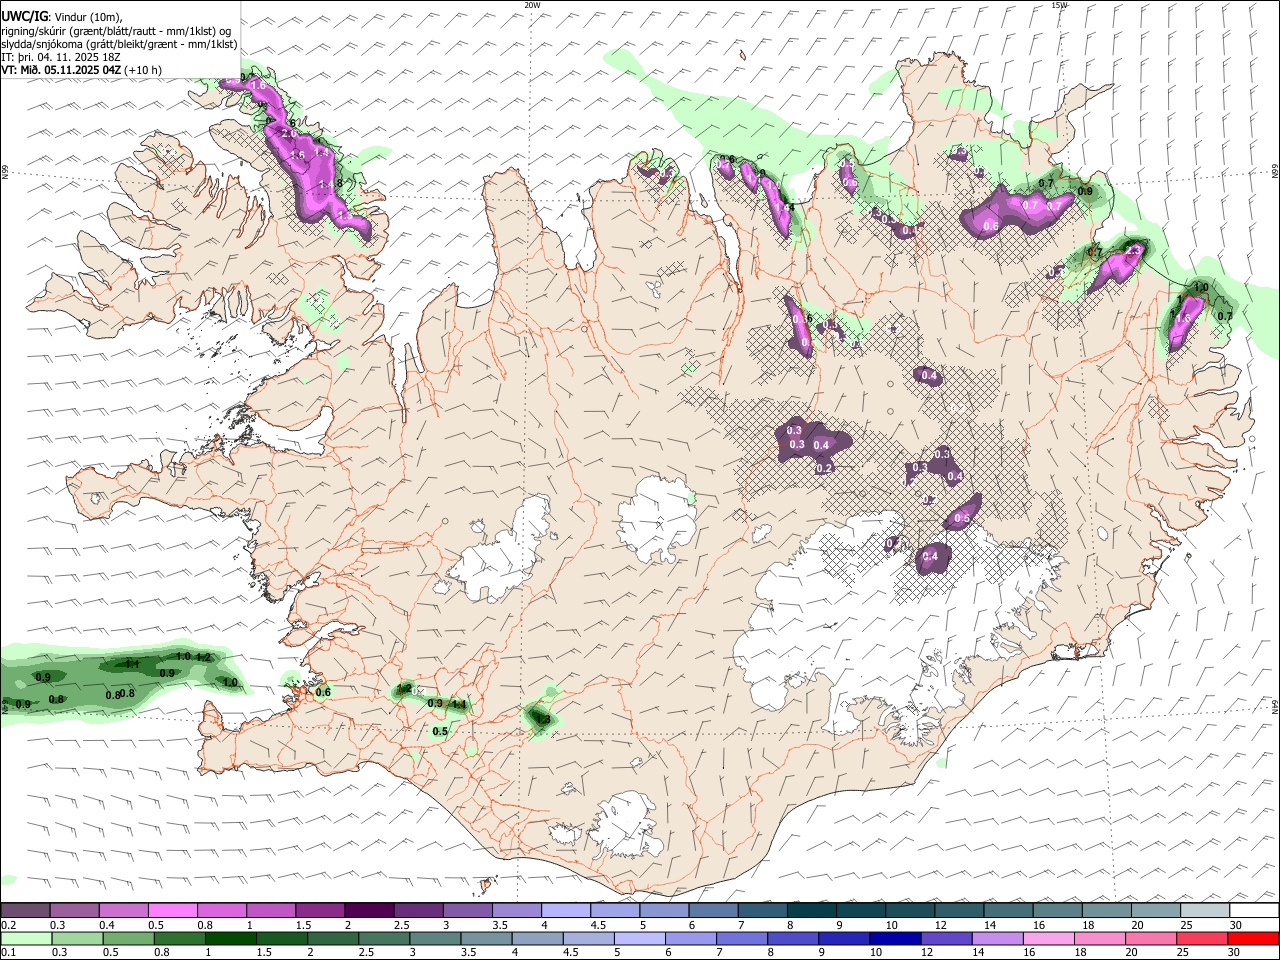Select snow-scale swatch between 4 and 4.5
The height and width of the screenshot is (960, 1280).
click(x=565, y=910)
